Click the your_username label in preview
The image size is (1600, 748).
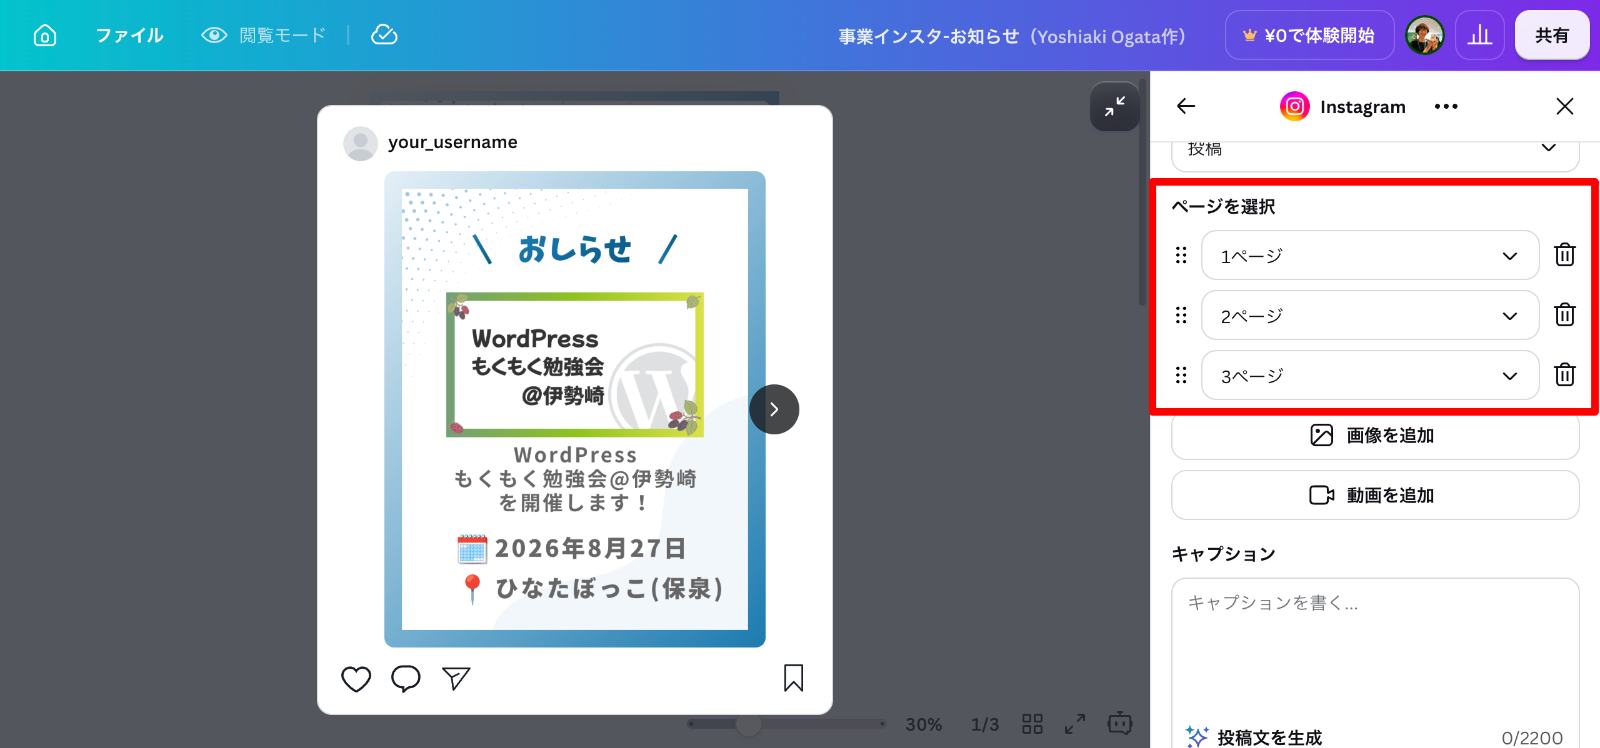(453, 142)
